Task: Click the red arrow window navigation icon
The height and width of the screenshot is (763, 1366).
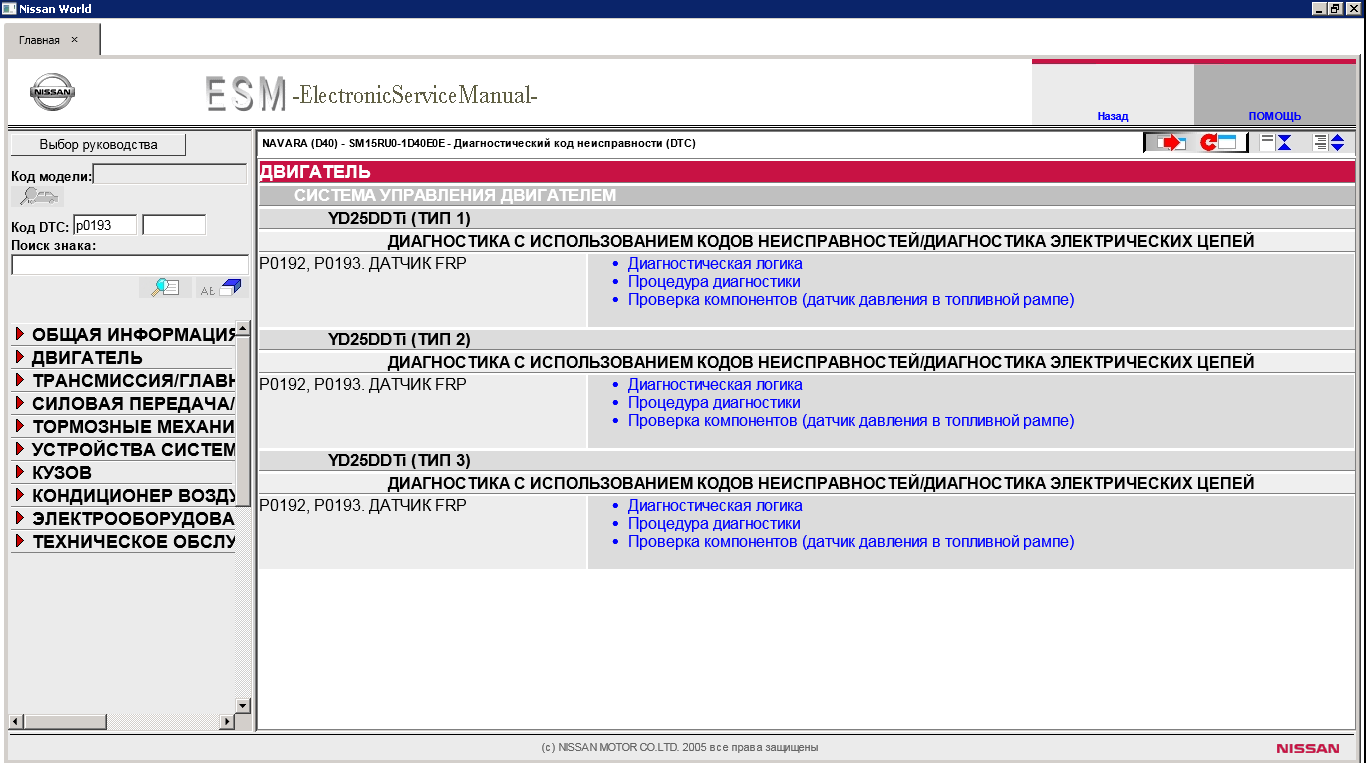Action: click(x=1169, y=143)
